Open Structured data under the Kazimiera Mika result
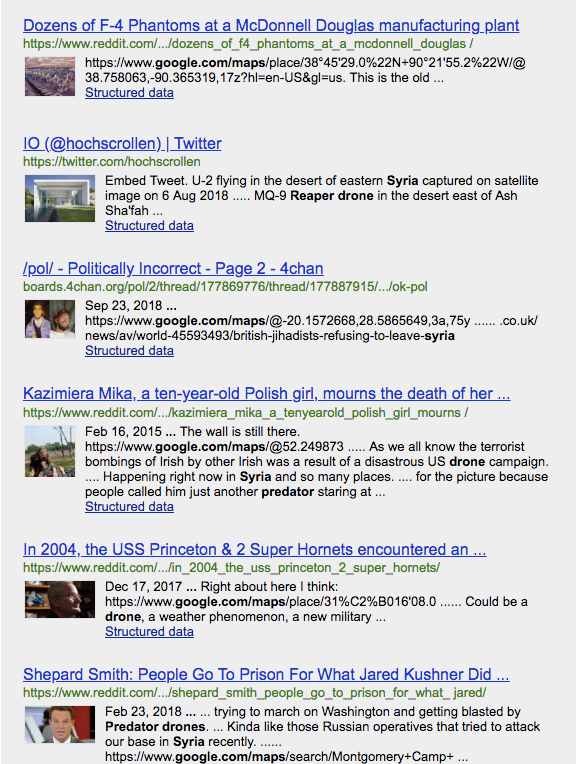 [129, 507]
